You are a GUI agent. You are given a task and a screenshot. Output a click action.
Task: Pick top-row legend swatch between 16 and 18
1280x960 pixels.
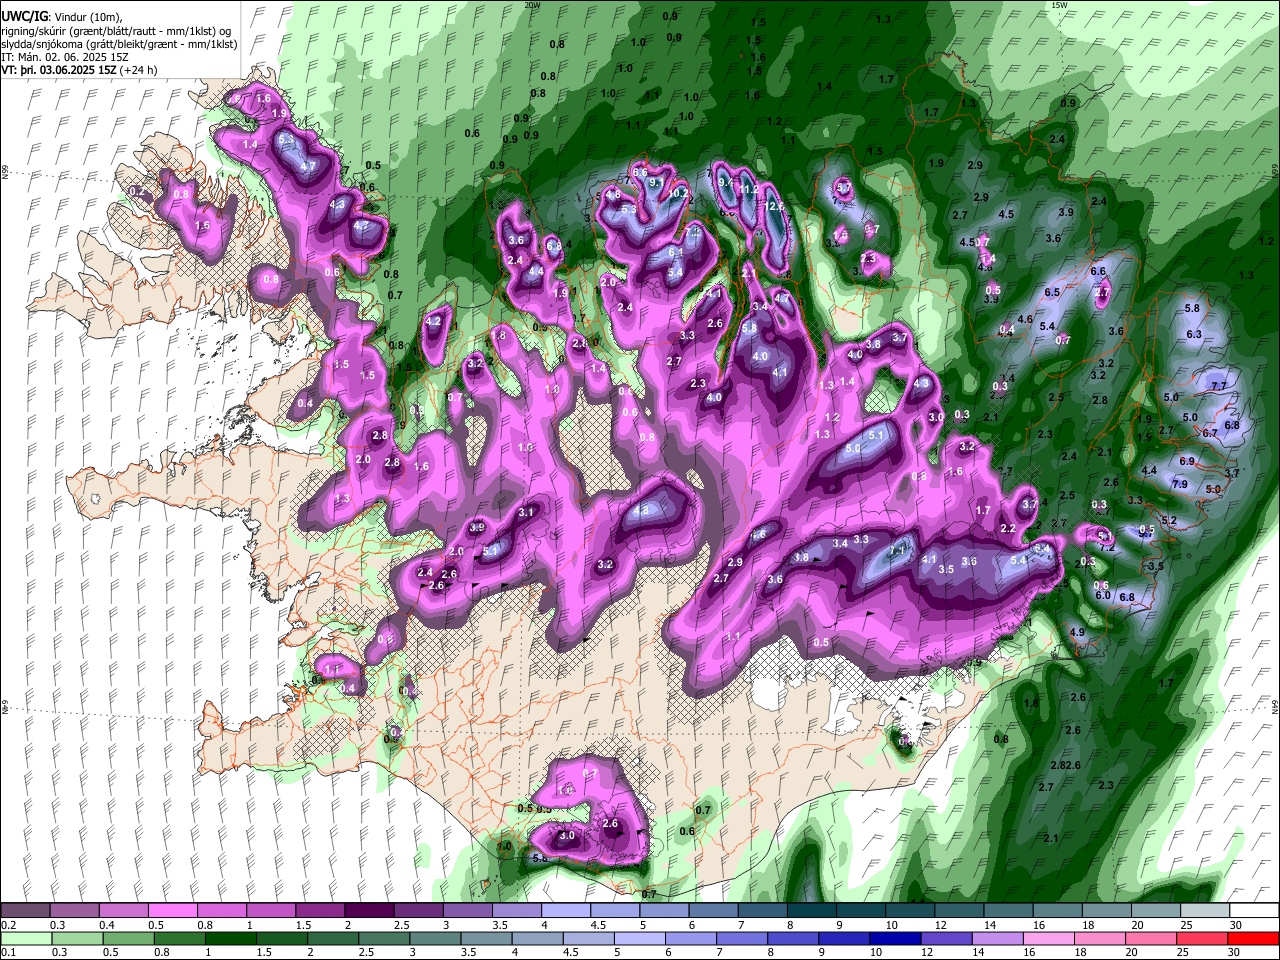click(x=1055, y=911)
